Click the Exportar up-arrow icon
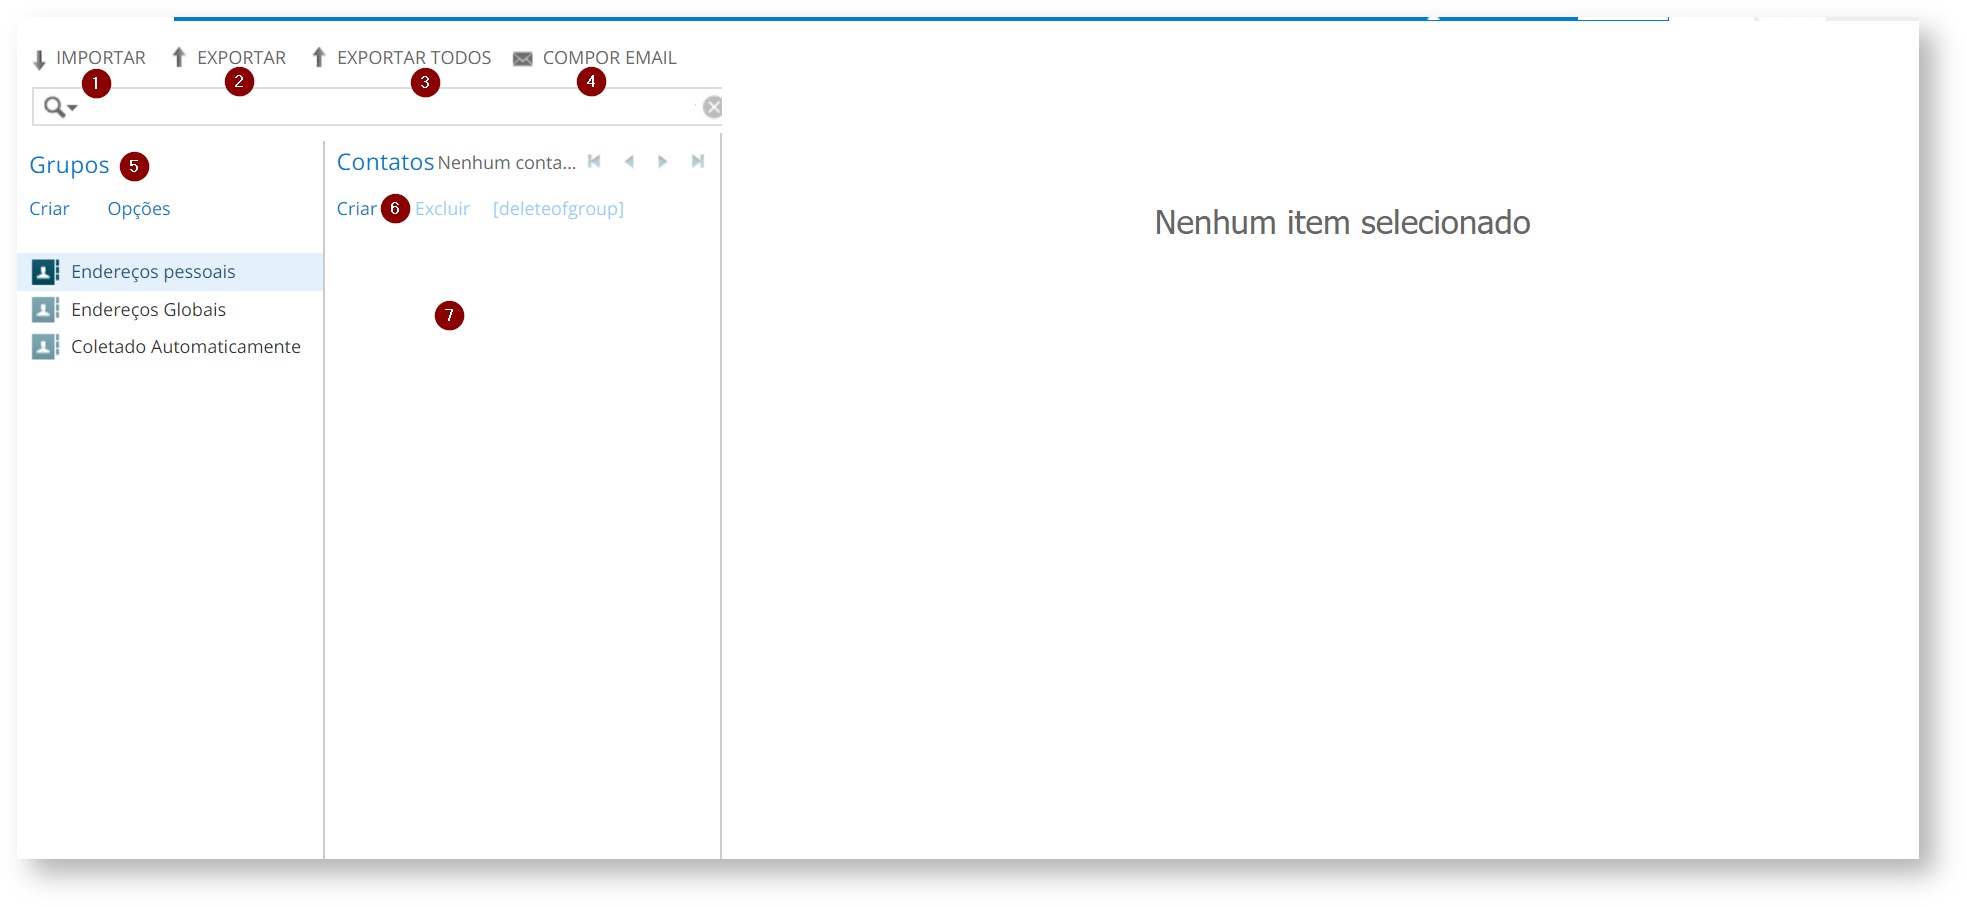Image resolution: width=1967 pixels, height=907 pixels. point(179,58)
